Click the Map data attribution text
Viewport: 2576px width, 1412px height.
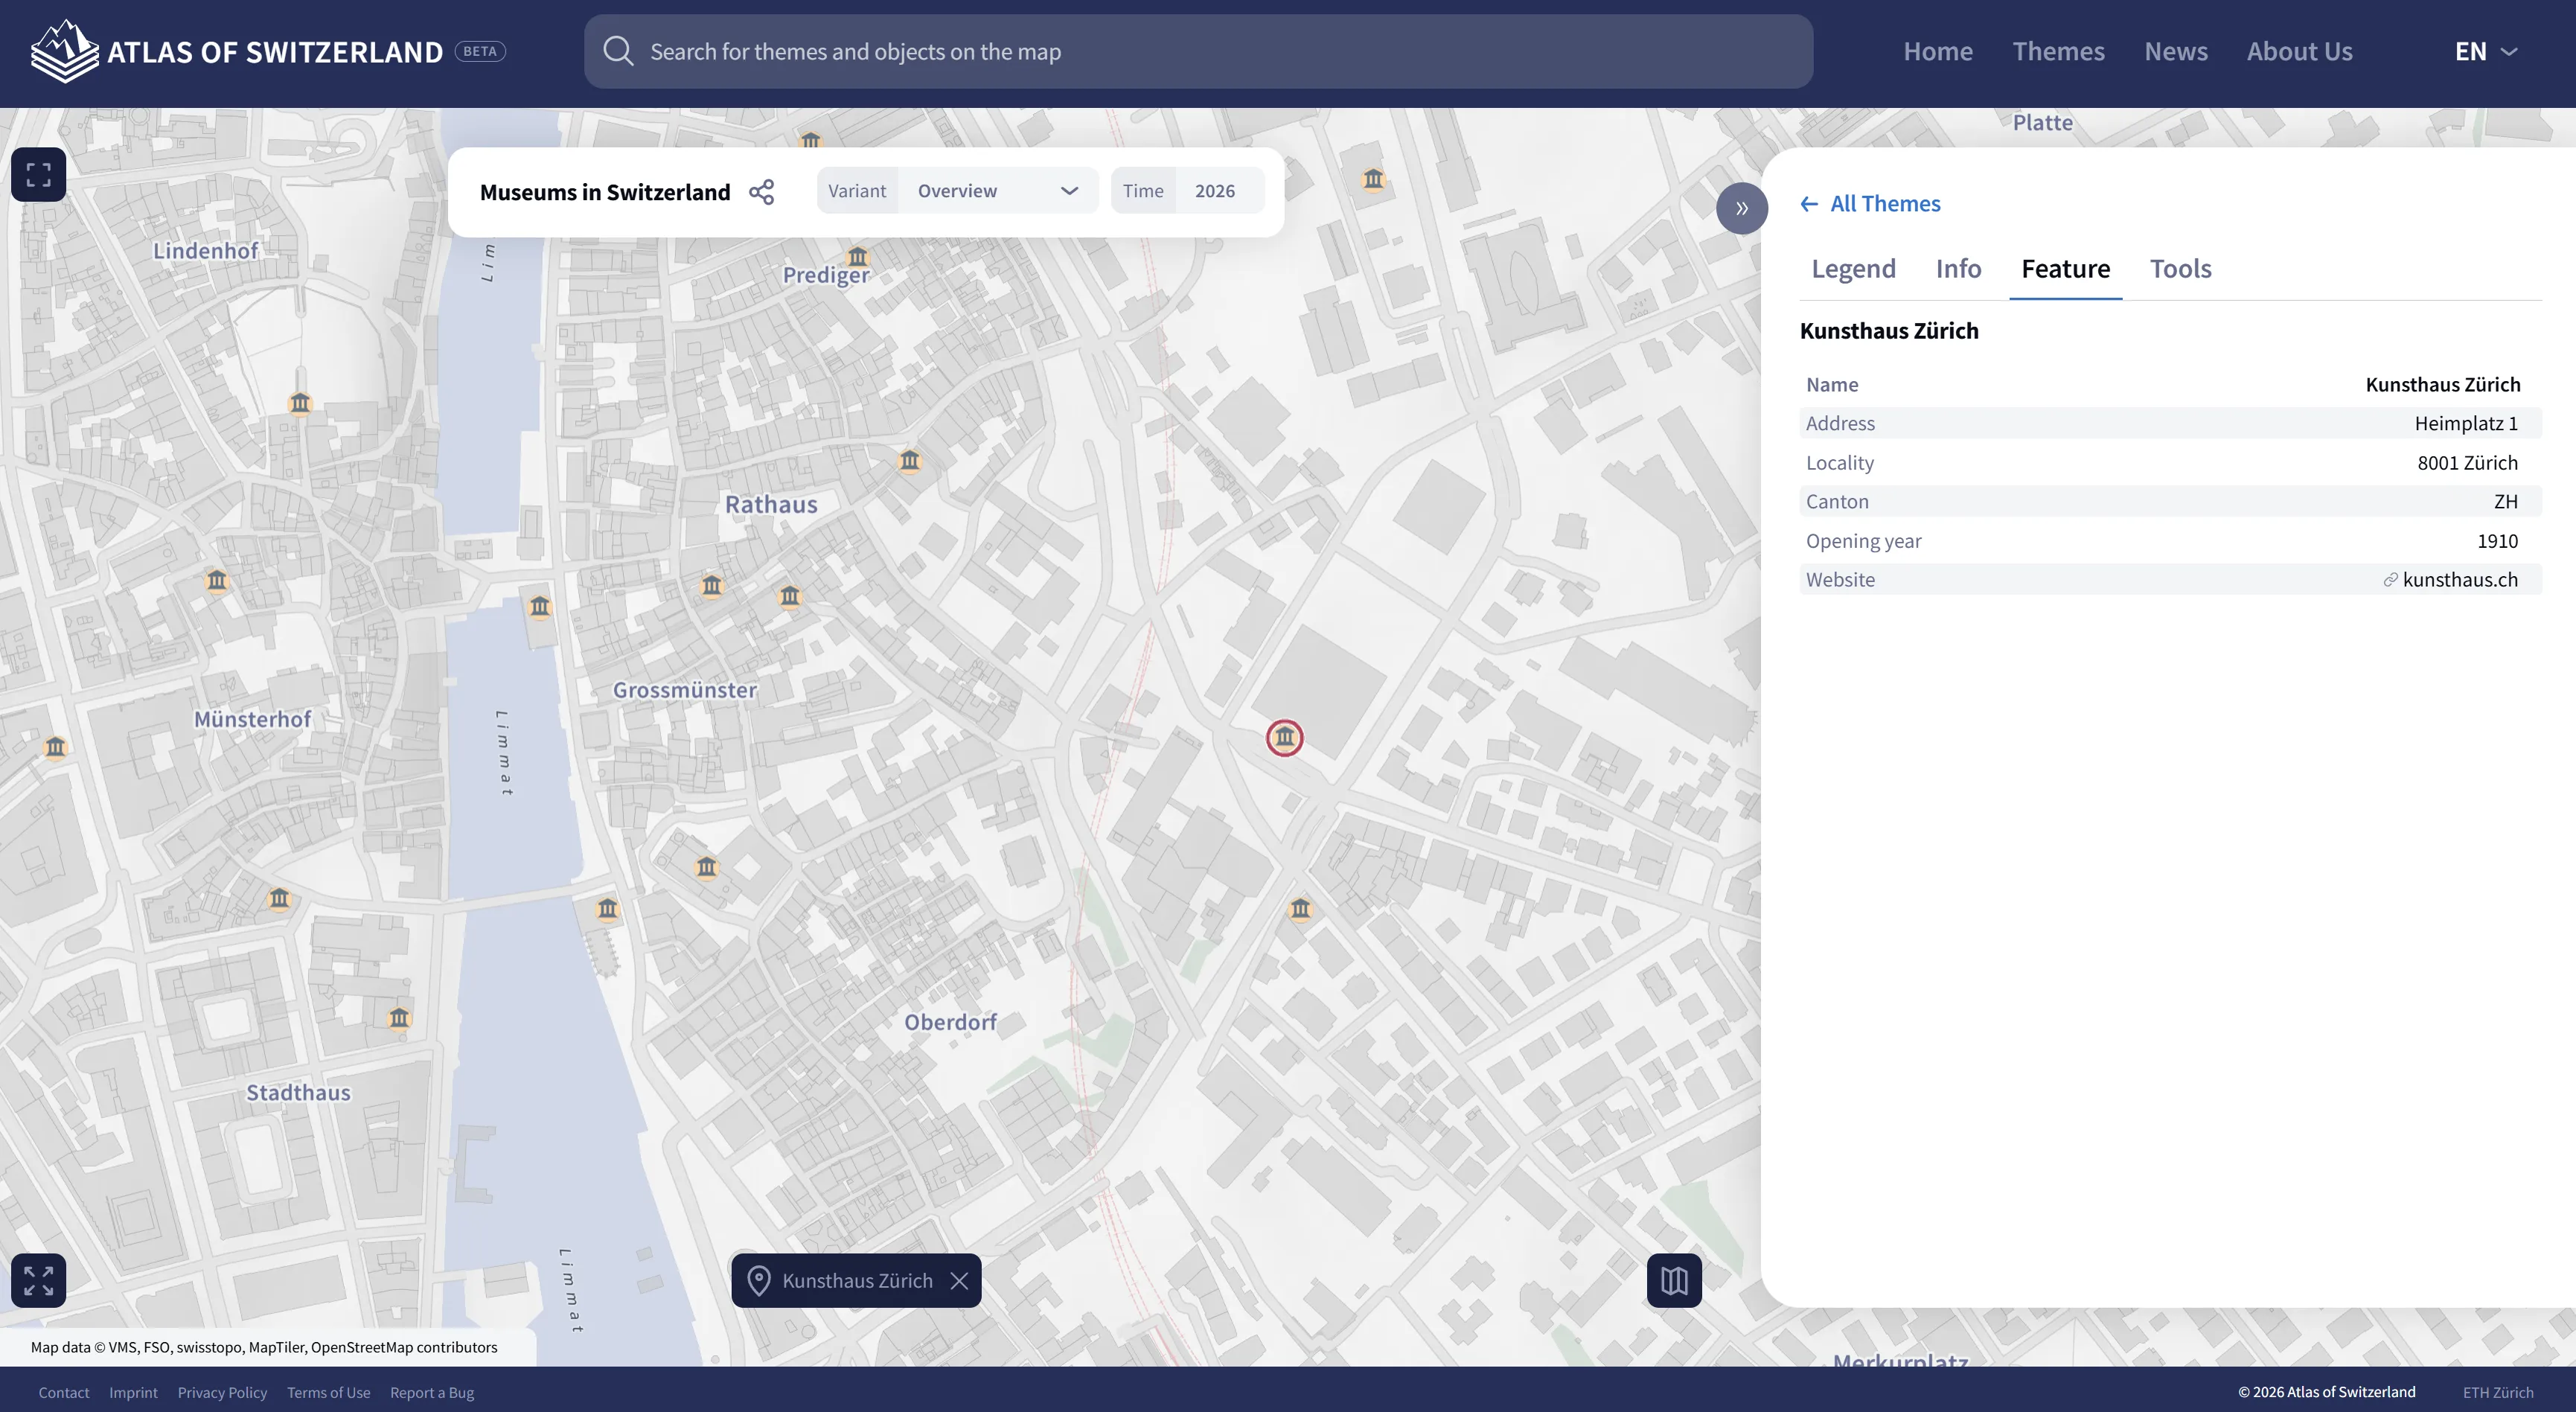coord(264,1347)
